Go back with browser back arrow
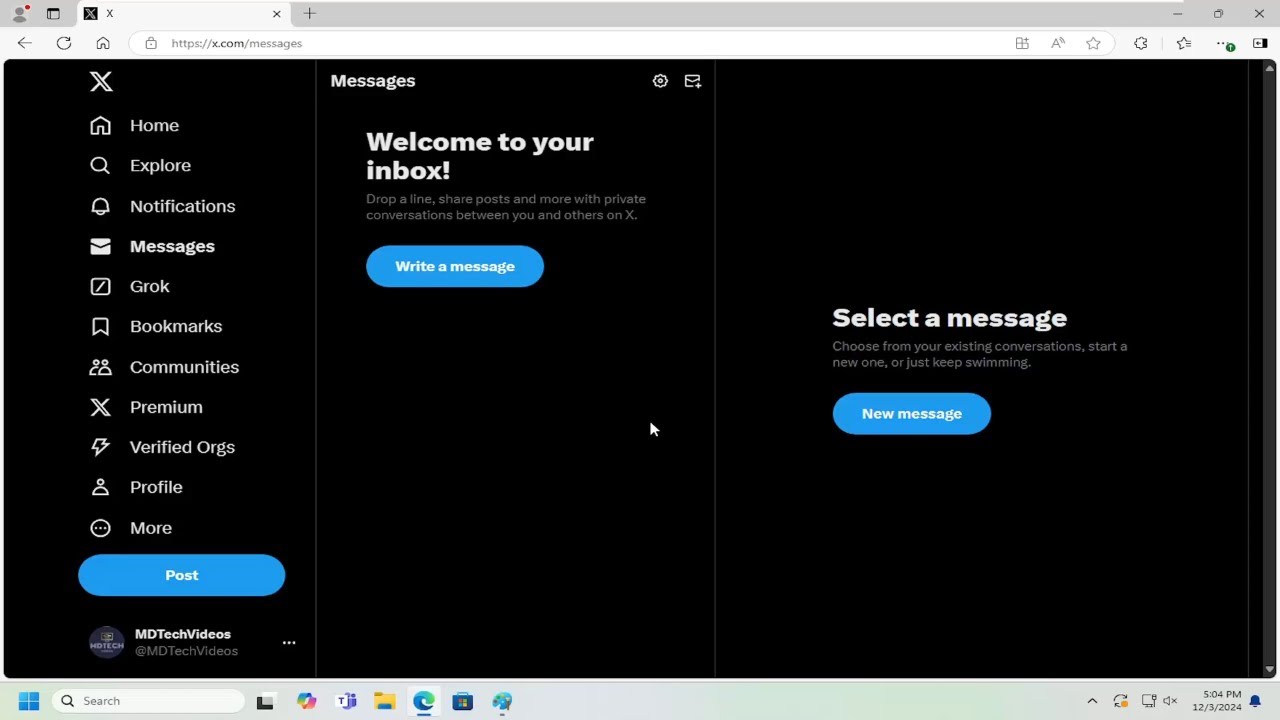Image resolution: width=1280 pixels, height=720 pixels. (x=25, y=43)
